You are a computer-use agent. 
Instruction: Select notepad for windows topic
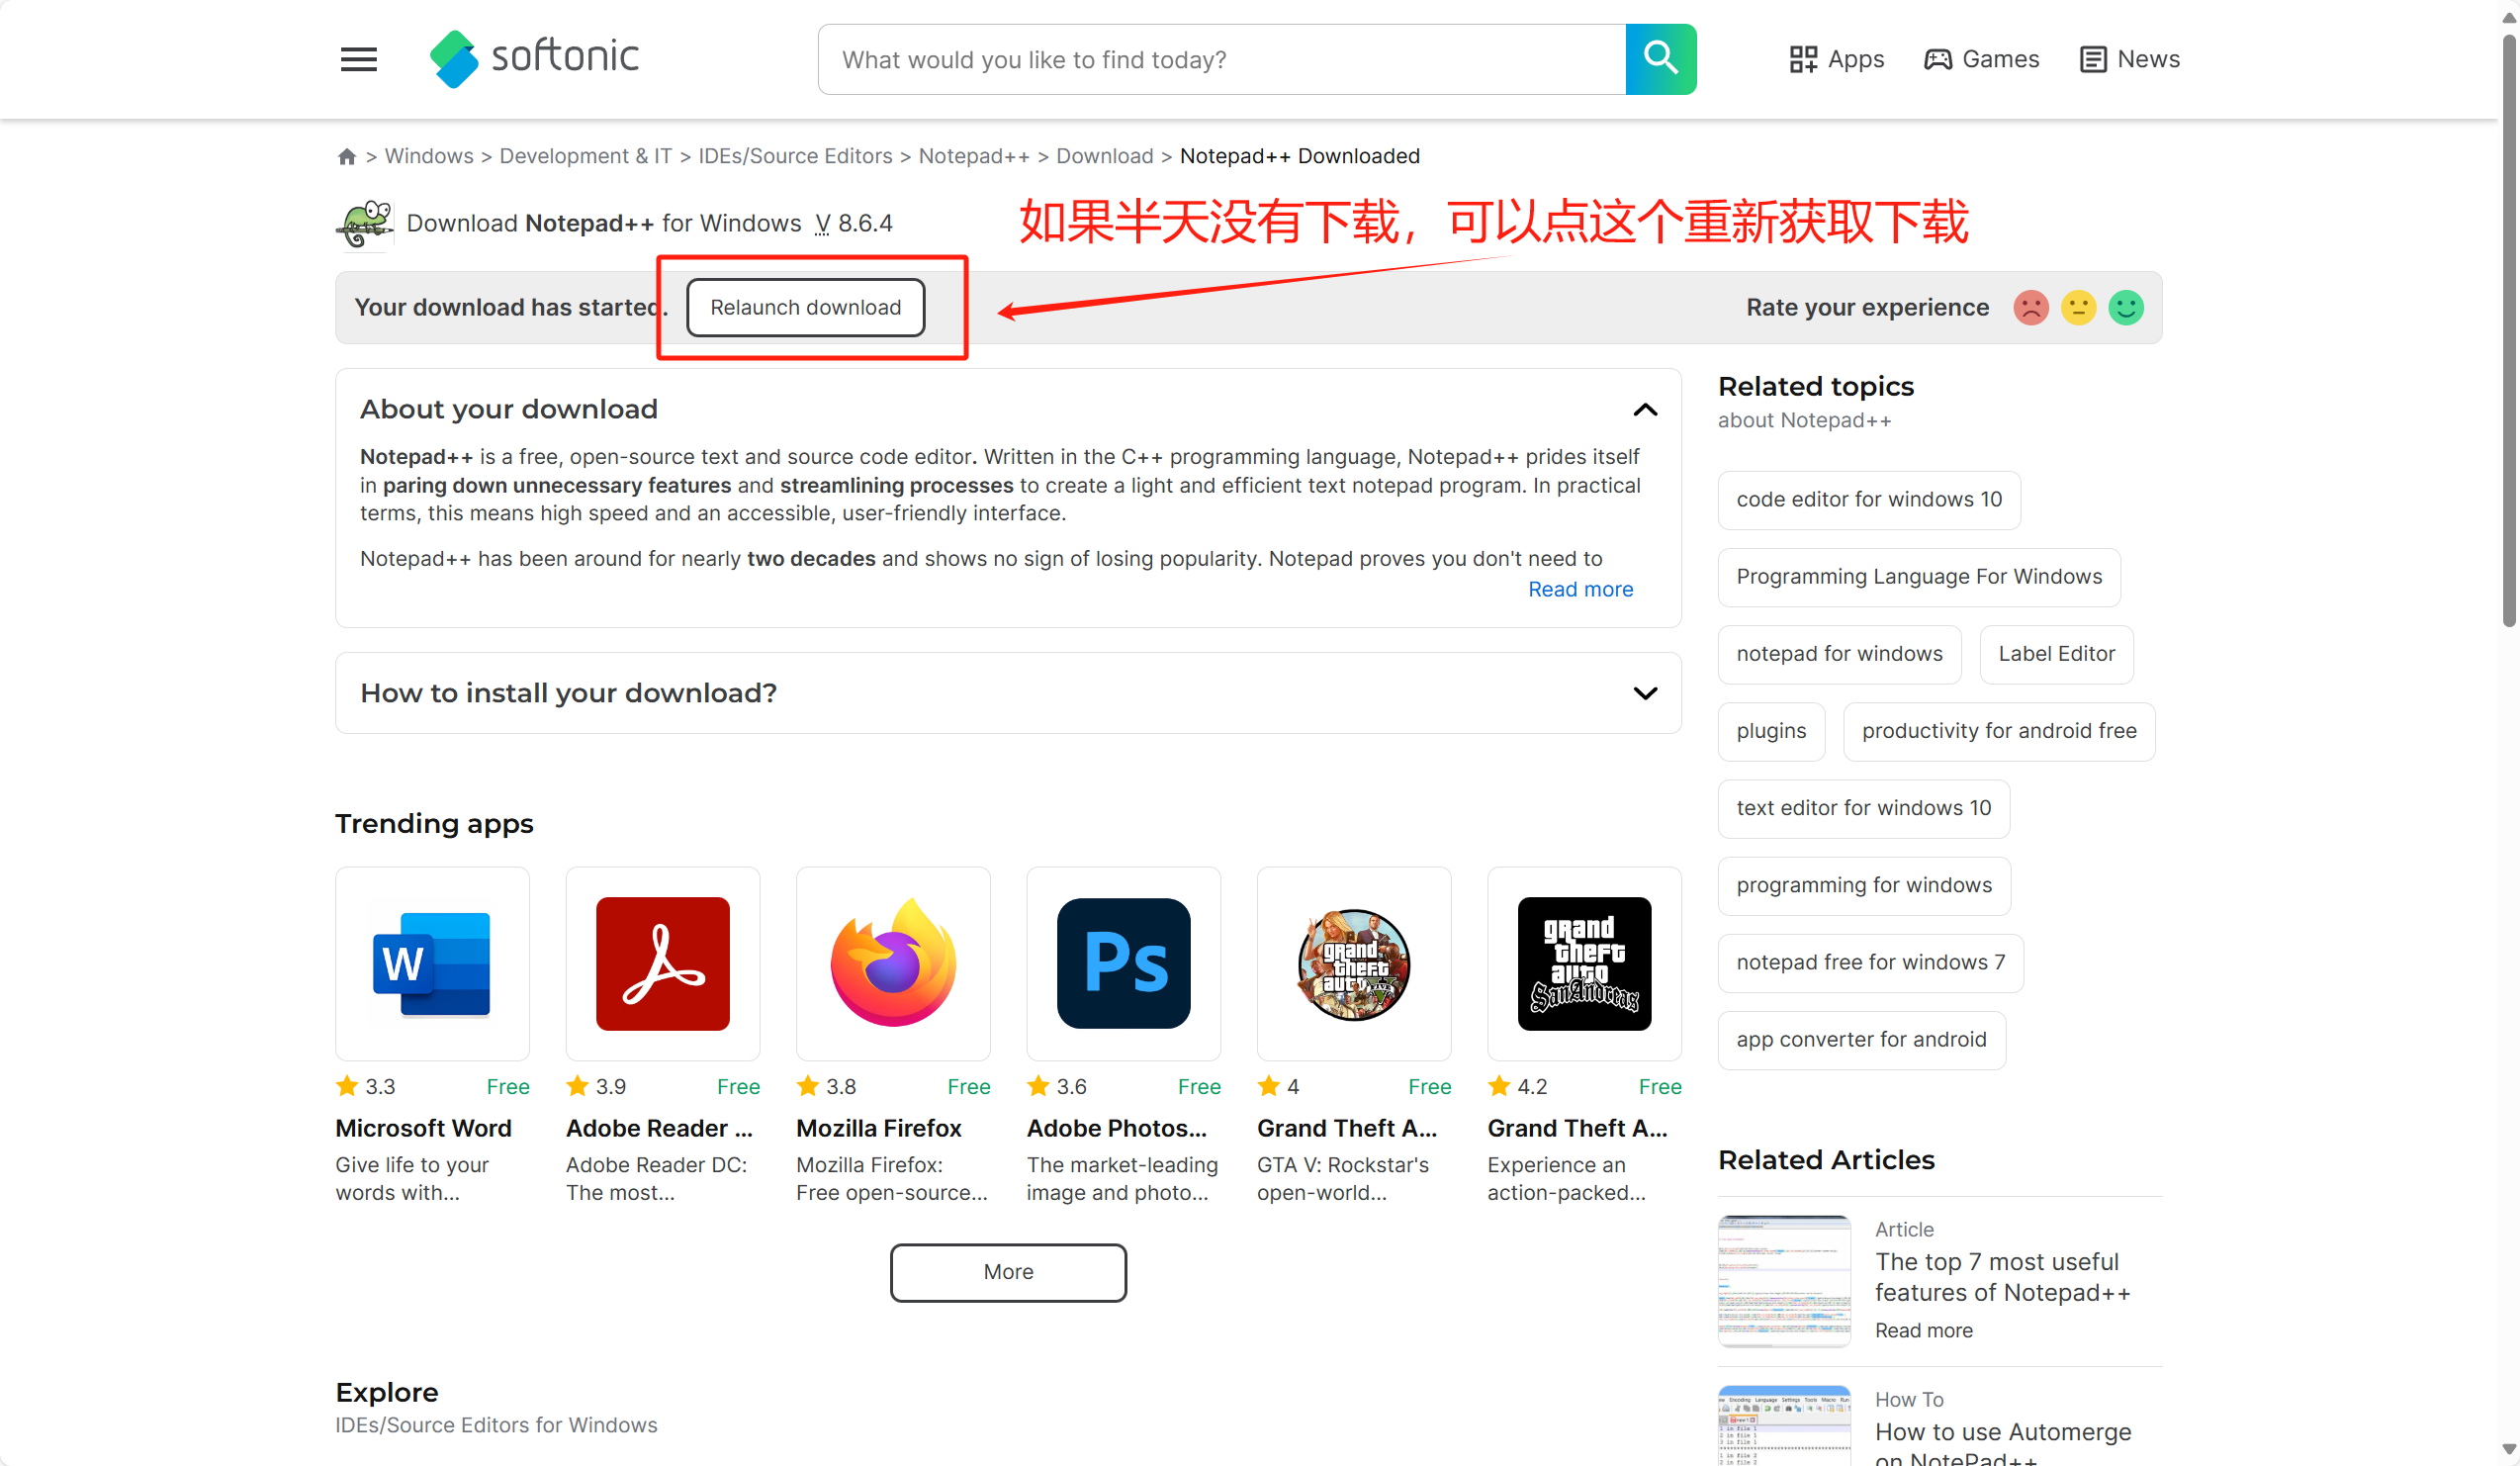point(1839,654)
